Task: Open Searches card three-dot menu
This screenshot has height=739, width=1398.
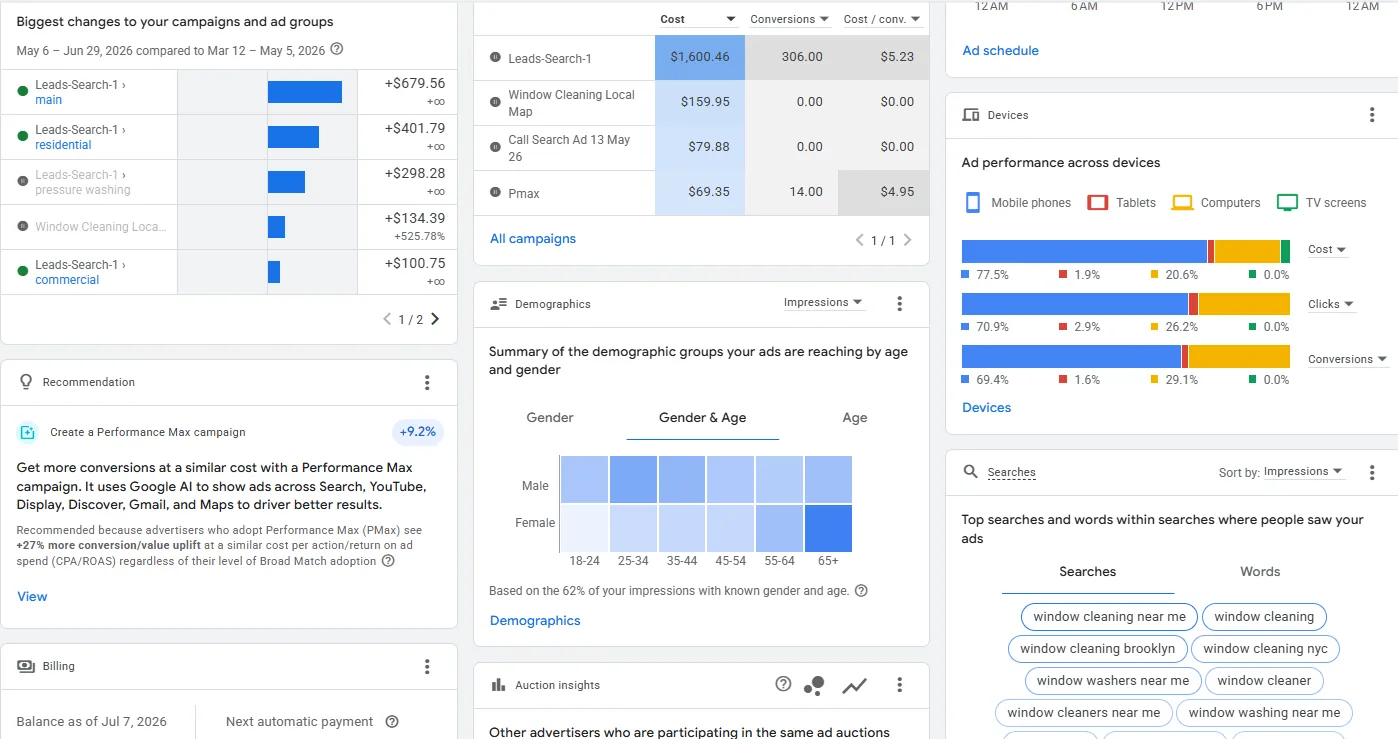Action: (1372, 472)
